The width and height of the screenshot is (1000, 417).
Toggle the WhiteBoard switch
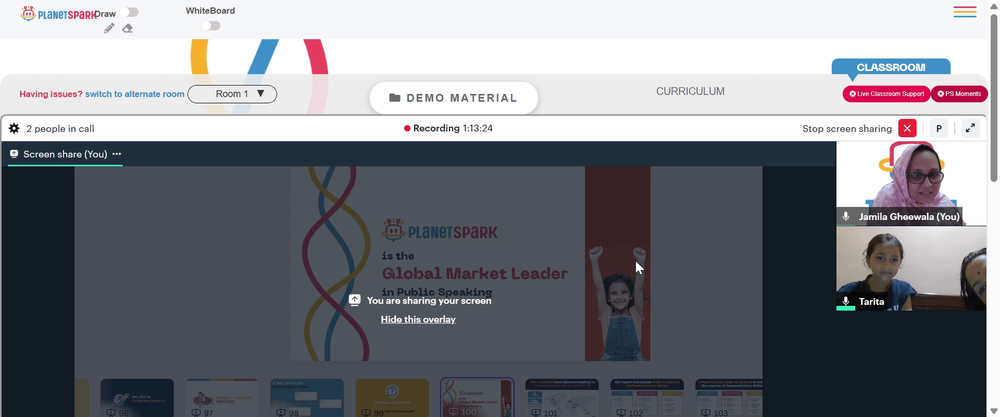(211, 26)
